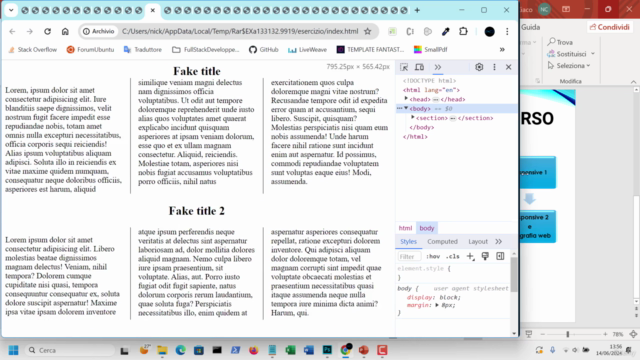
Task: Select the <!DOCTYPE html> line
Action: click(429, 81)
